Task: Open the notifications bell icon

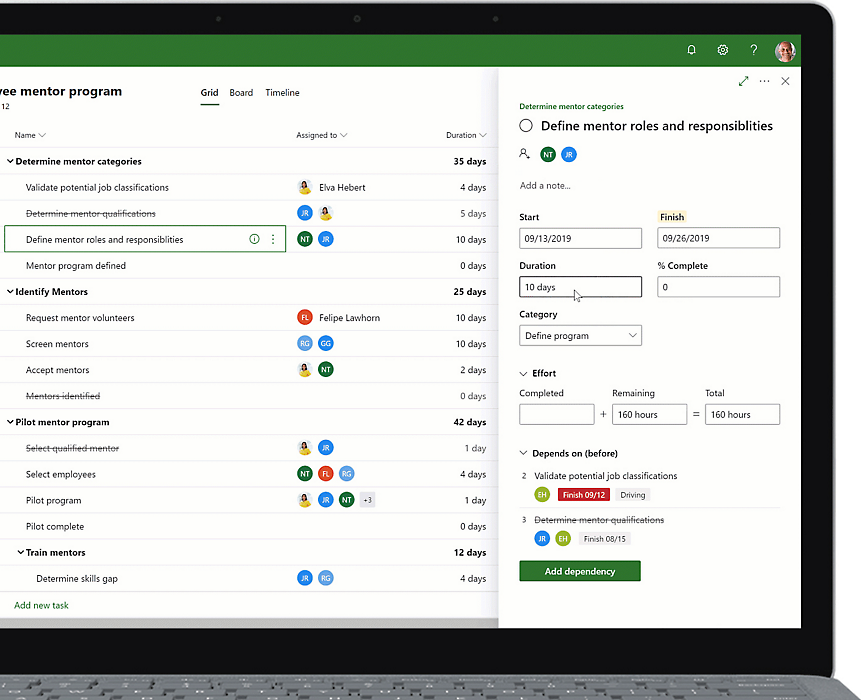Action: [x=691, y=50]
